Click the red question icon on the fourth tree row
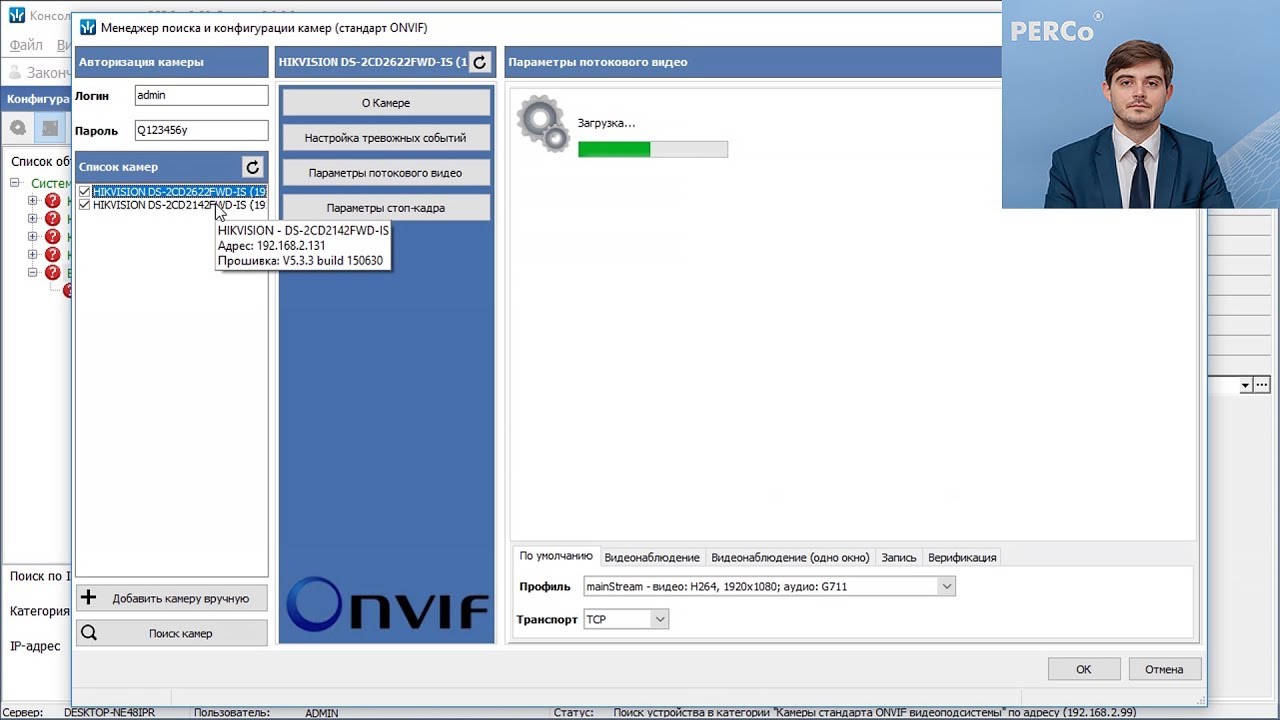This screenshot has width=1280, height=720. pos(53,255)
